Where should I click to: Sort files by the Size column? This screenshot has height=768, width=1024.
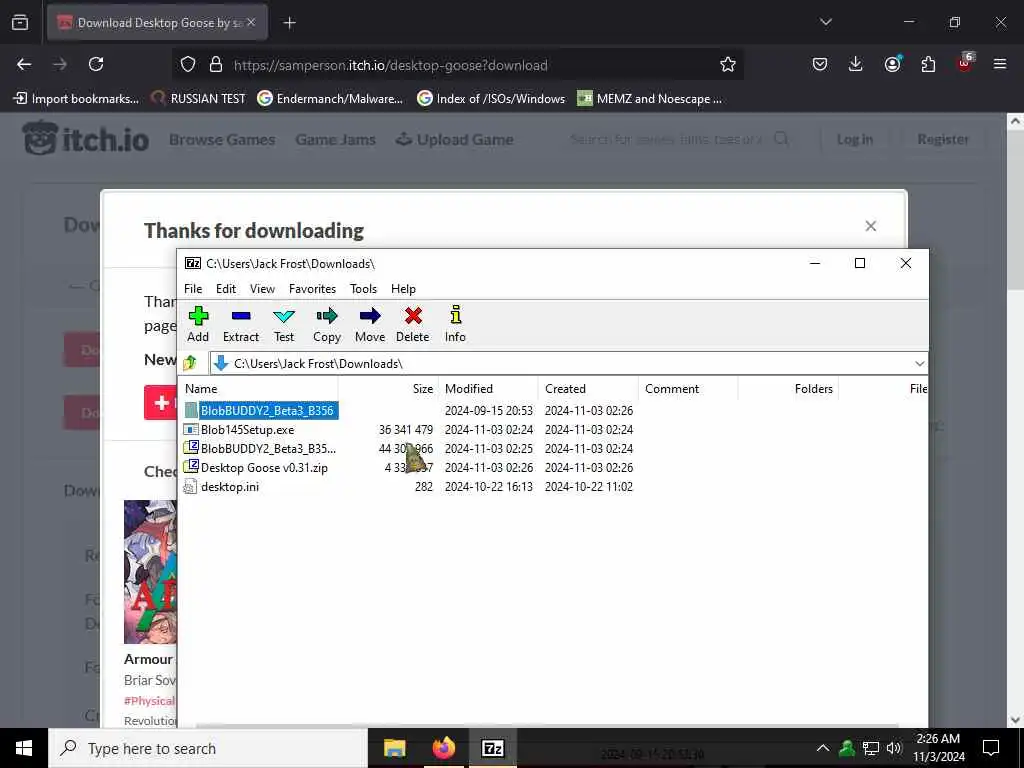point(389,389)
